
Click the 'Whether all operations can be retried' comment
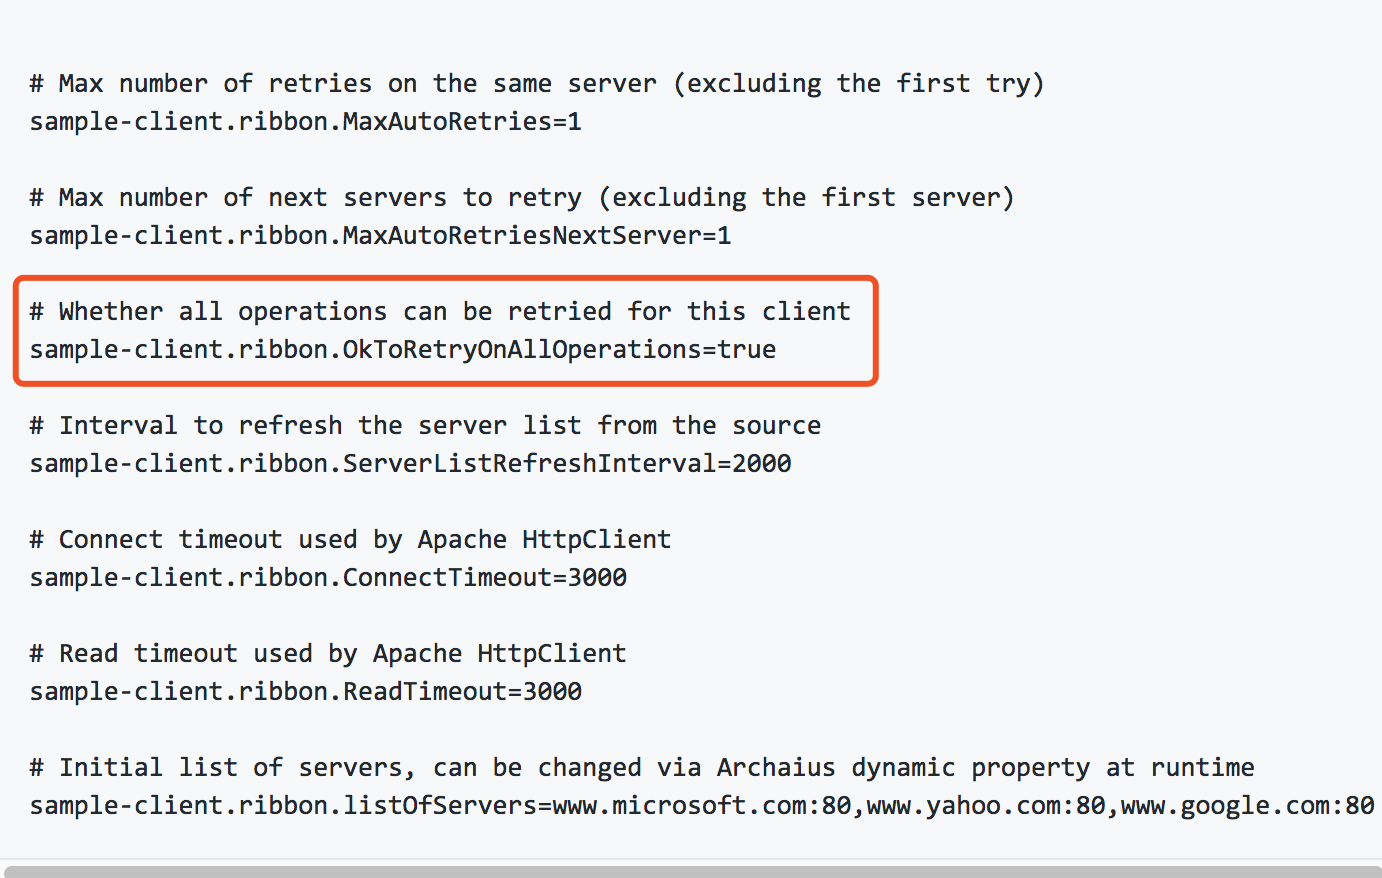440,312
